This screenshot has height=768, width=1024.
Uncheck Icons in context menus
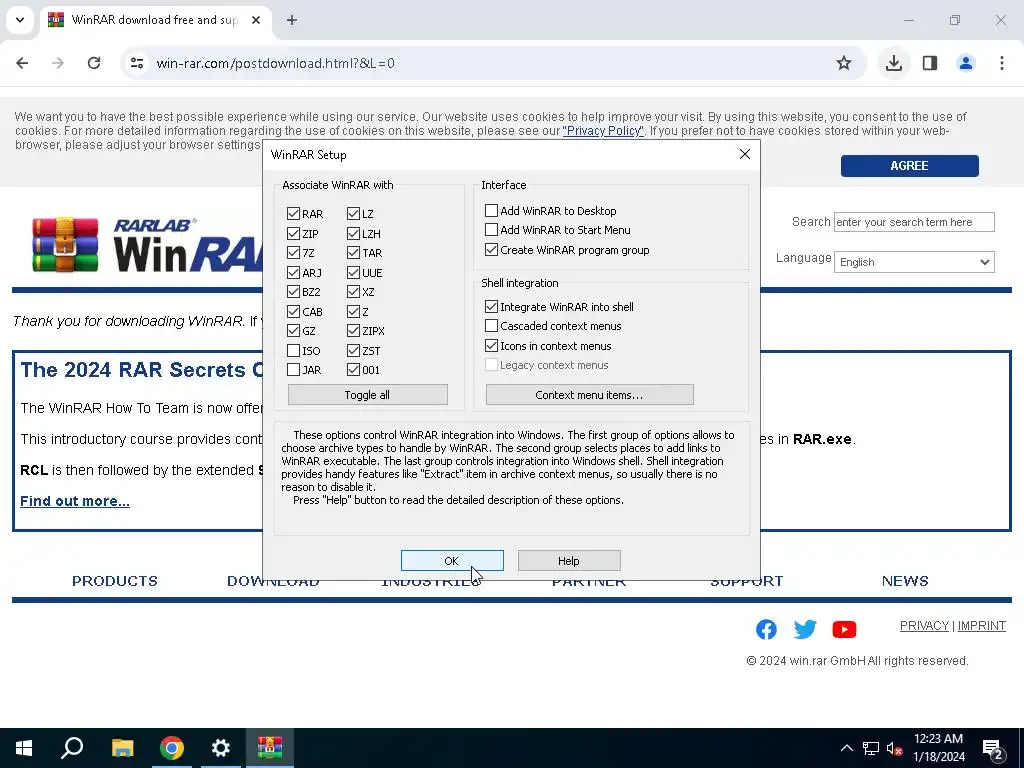(491, 345)
